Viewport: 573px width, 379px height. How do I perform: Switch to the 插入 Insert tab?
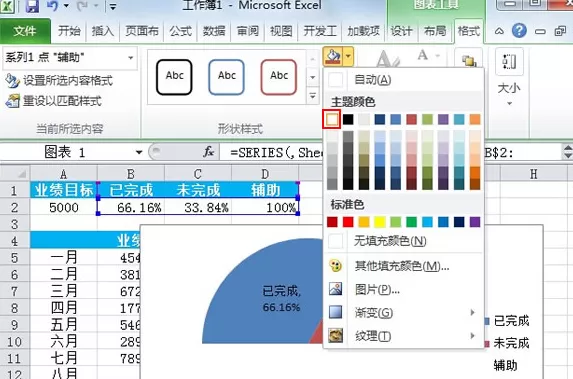103,31
